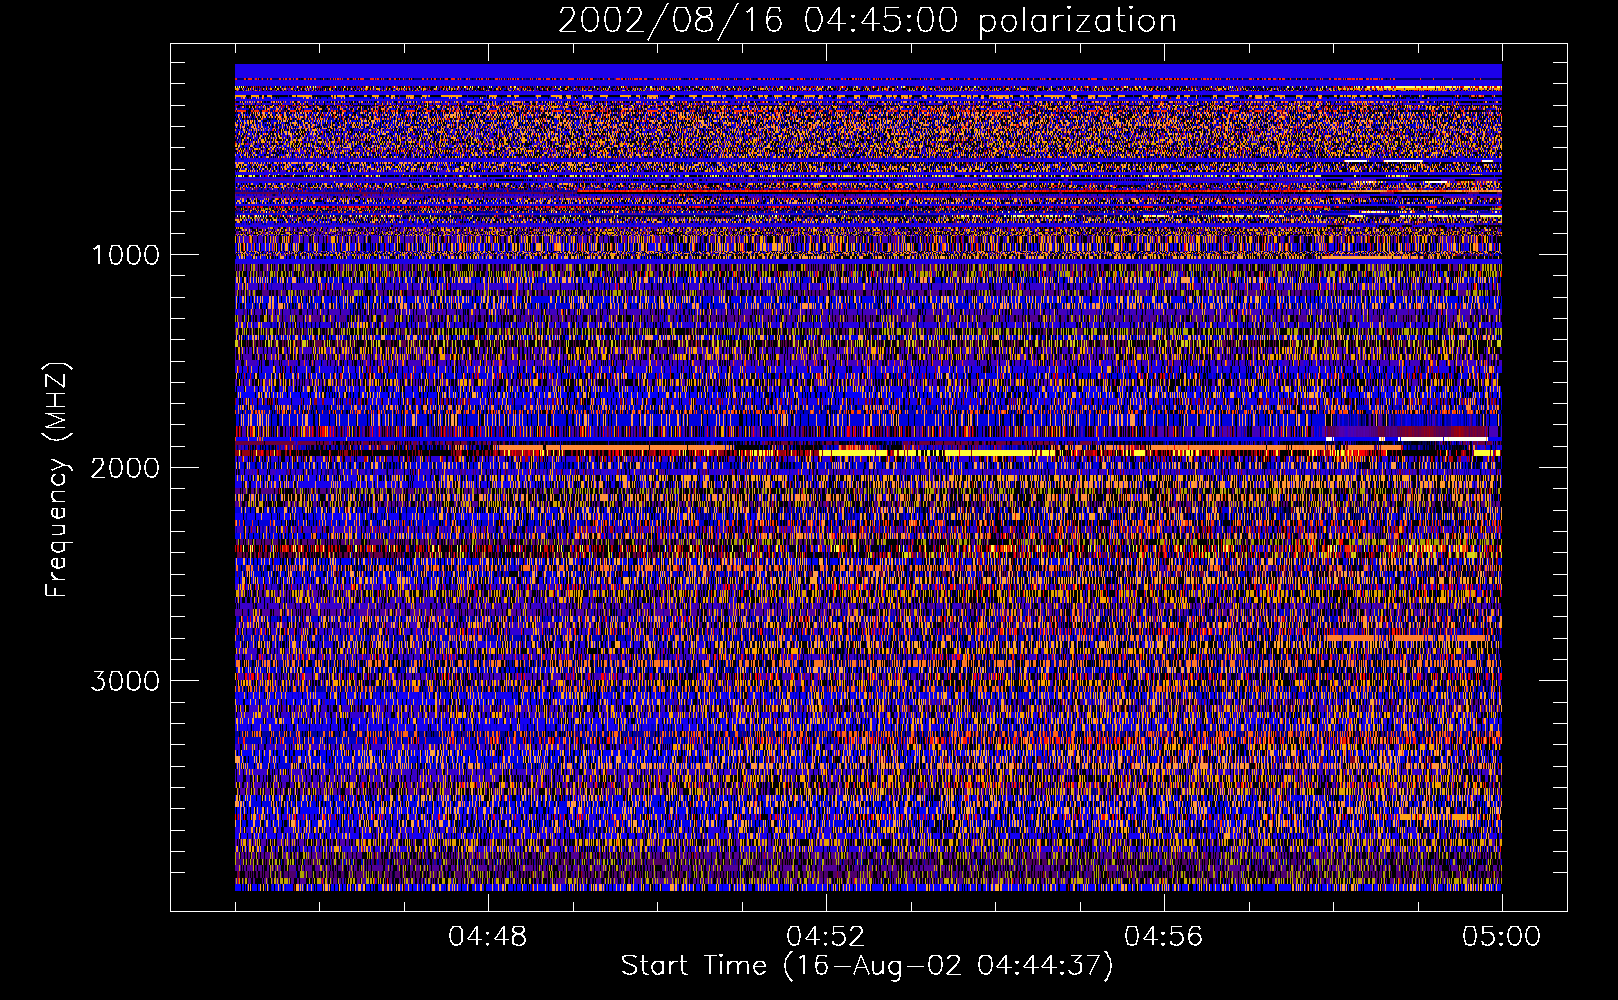
Task: Click the 'Start Time (16-Aug-02 04:44:37)' label
Action: (867, 966)
